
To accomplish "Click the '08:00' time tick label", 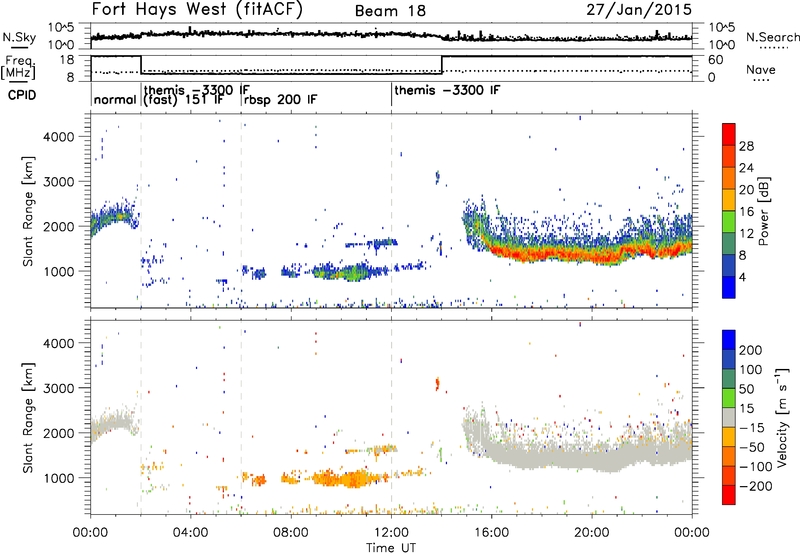I will 291,532.
